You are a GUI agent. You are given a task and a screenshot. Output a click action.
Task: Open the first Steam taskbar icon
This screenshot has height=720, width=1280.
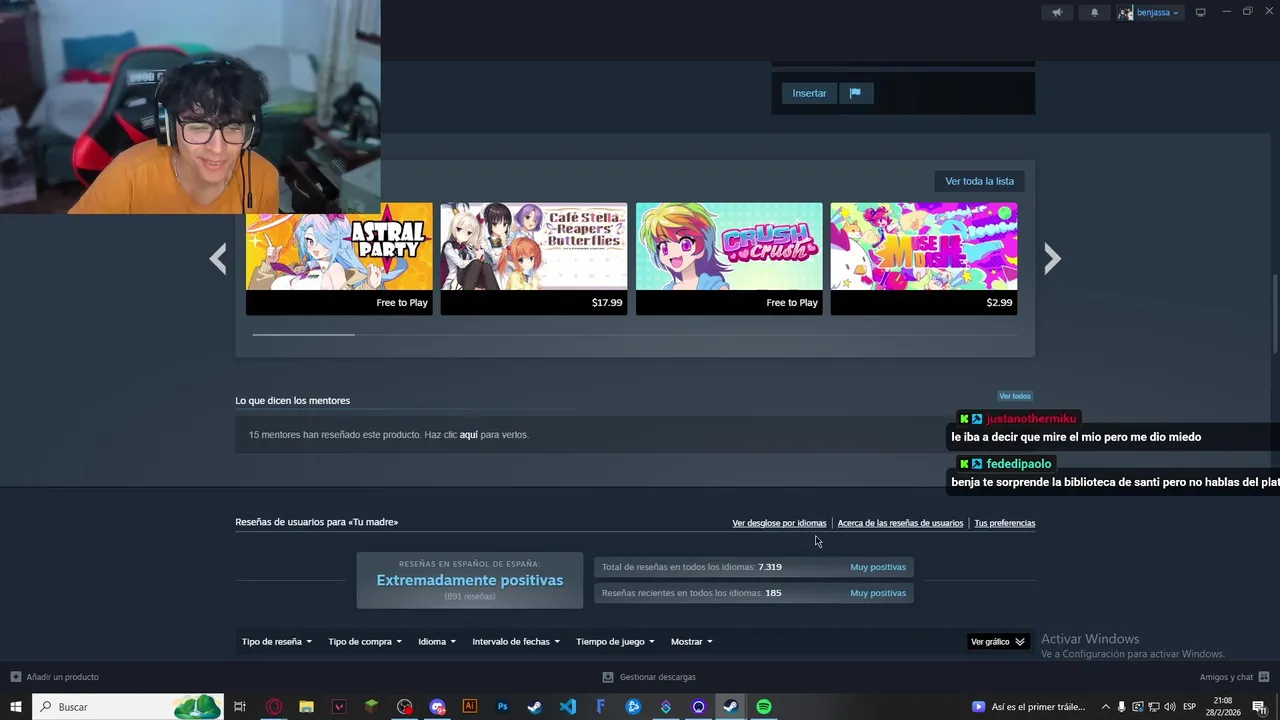[535, 707]
